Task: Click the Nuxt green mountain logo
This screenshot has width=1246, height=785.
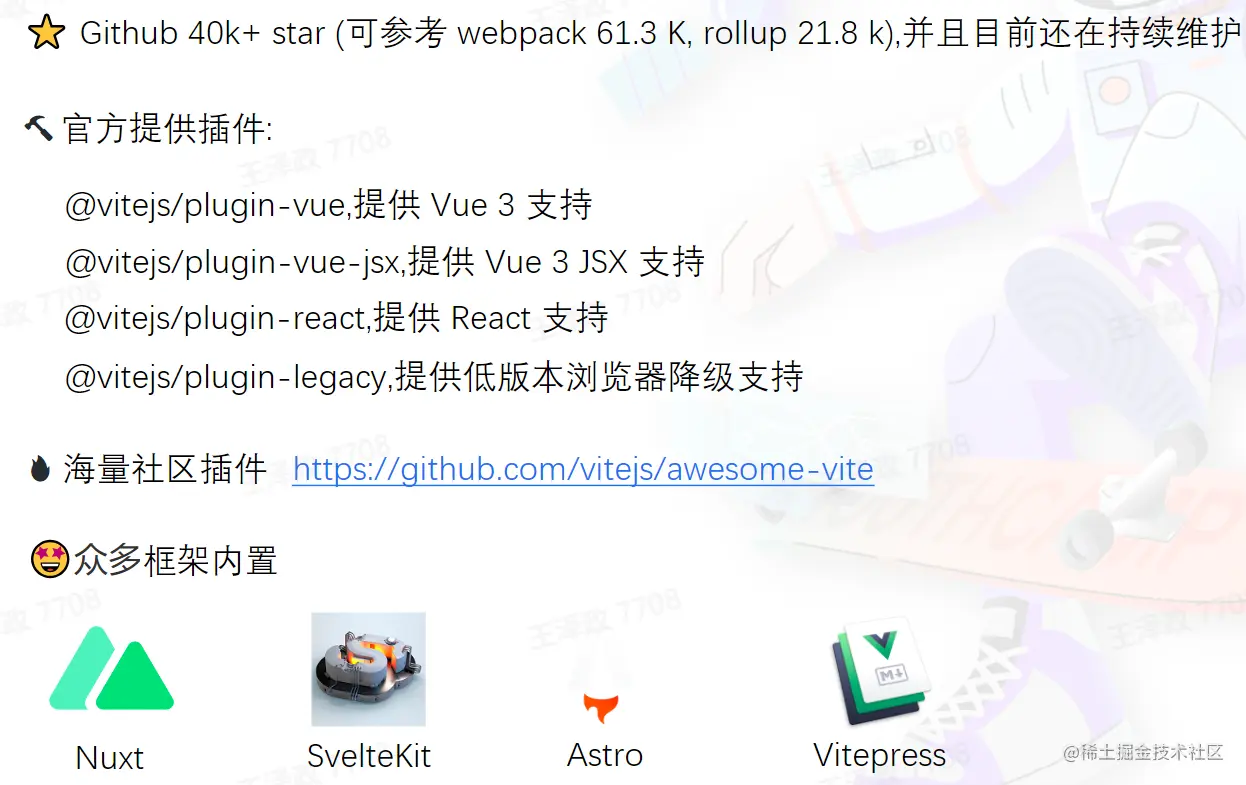Action: pyautogui.click(x=111, y=669)
